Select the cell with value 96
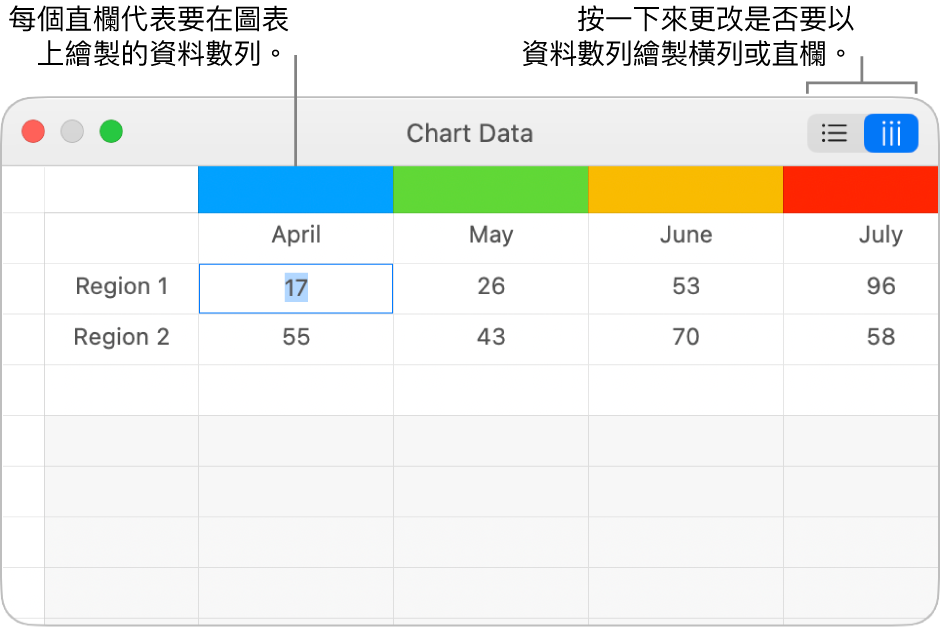This screenshot has height=630, width=943. [x=880, y=287]
